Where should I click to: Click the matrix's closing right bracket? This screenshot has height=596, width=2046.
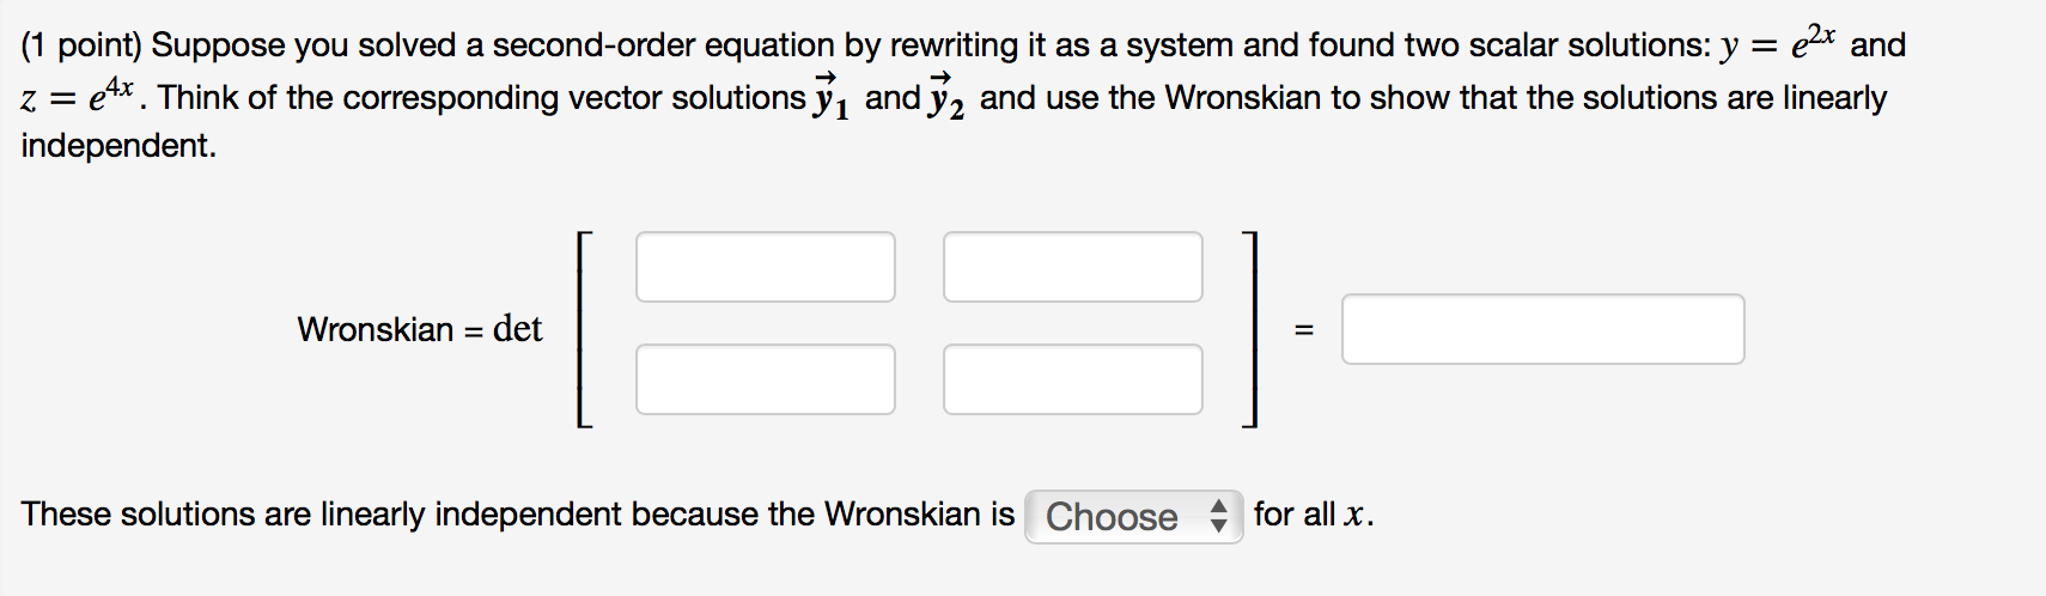click(1249, 329)
